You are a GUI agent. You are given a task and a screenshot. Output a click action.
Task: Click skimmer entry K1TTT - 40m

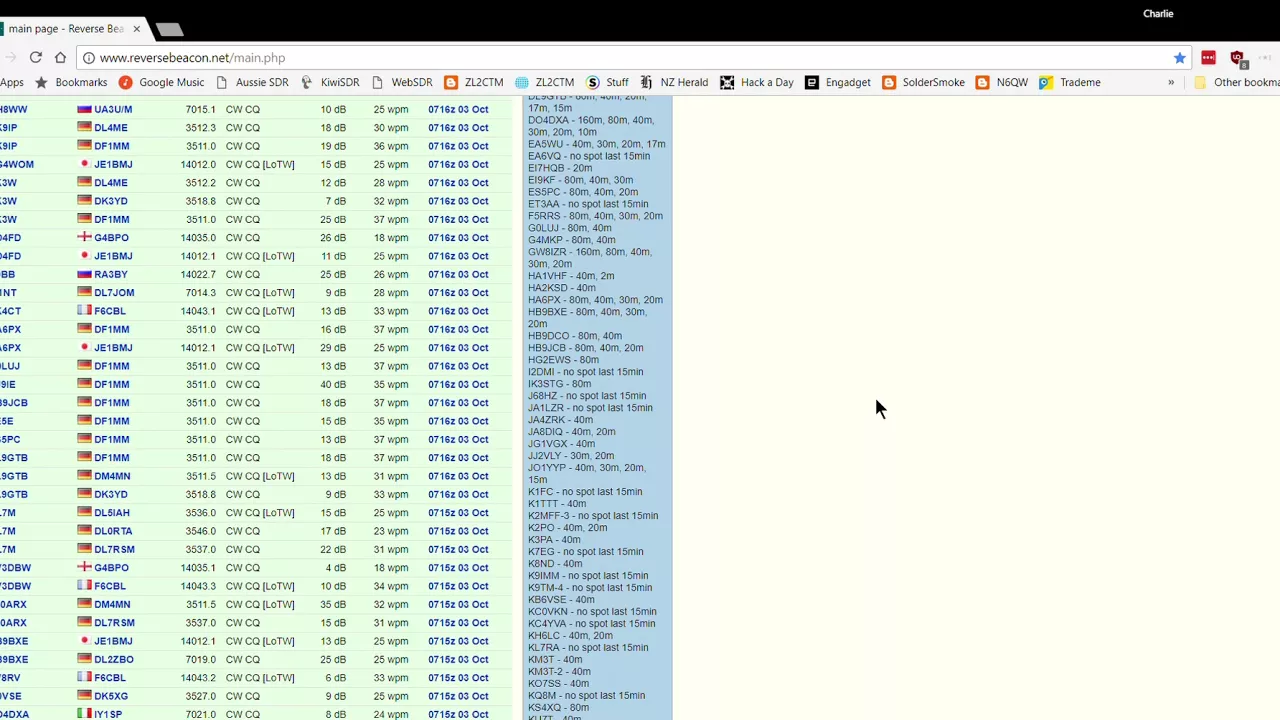click(x=555, y=504)
